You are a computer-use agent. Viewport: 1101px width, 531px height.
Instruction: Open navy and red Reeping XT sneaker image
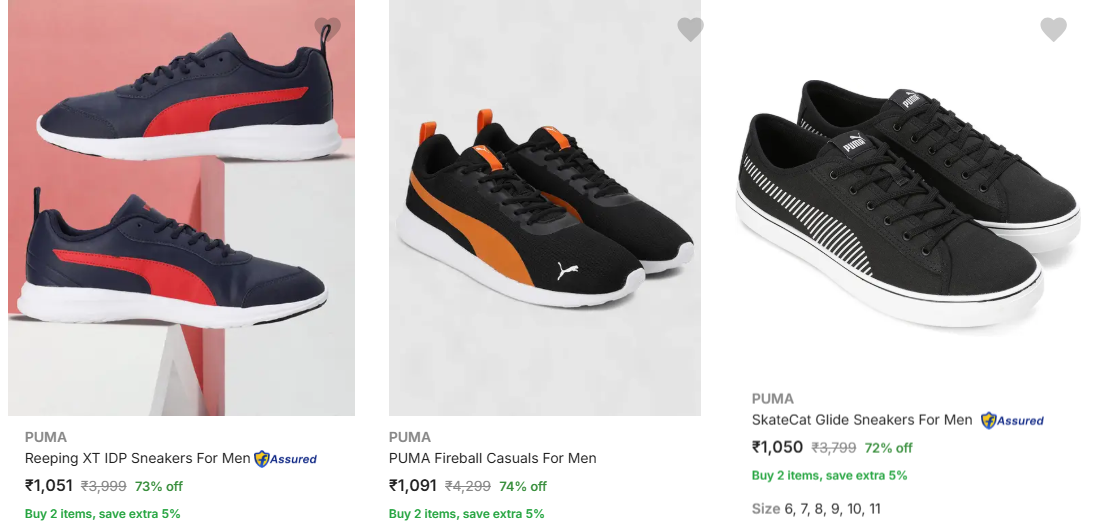pos(181,207)
